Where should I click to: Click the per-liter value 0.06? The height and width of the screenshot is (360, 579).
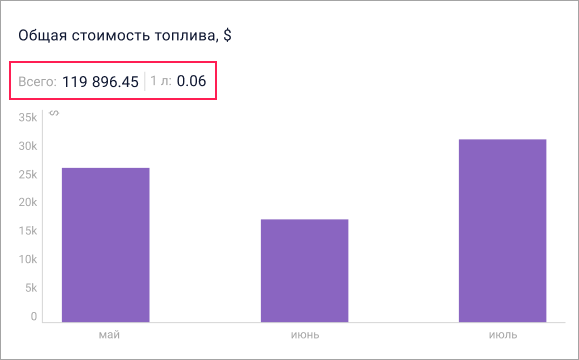(x=191, y=81)
